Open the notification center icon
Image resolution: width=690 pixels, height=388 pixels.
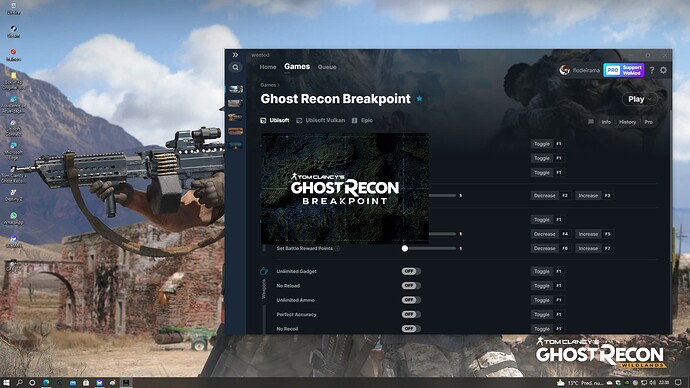coord(678,383)
